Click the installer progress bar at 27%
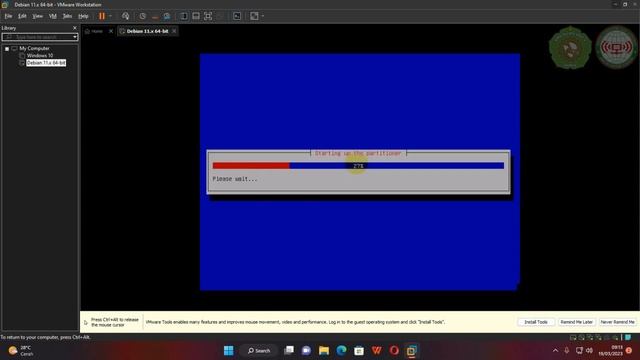Viewport: 640px width, 360px height. (x=358, y=166)
